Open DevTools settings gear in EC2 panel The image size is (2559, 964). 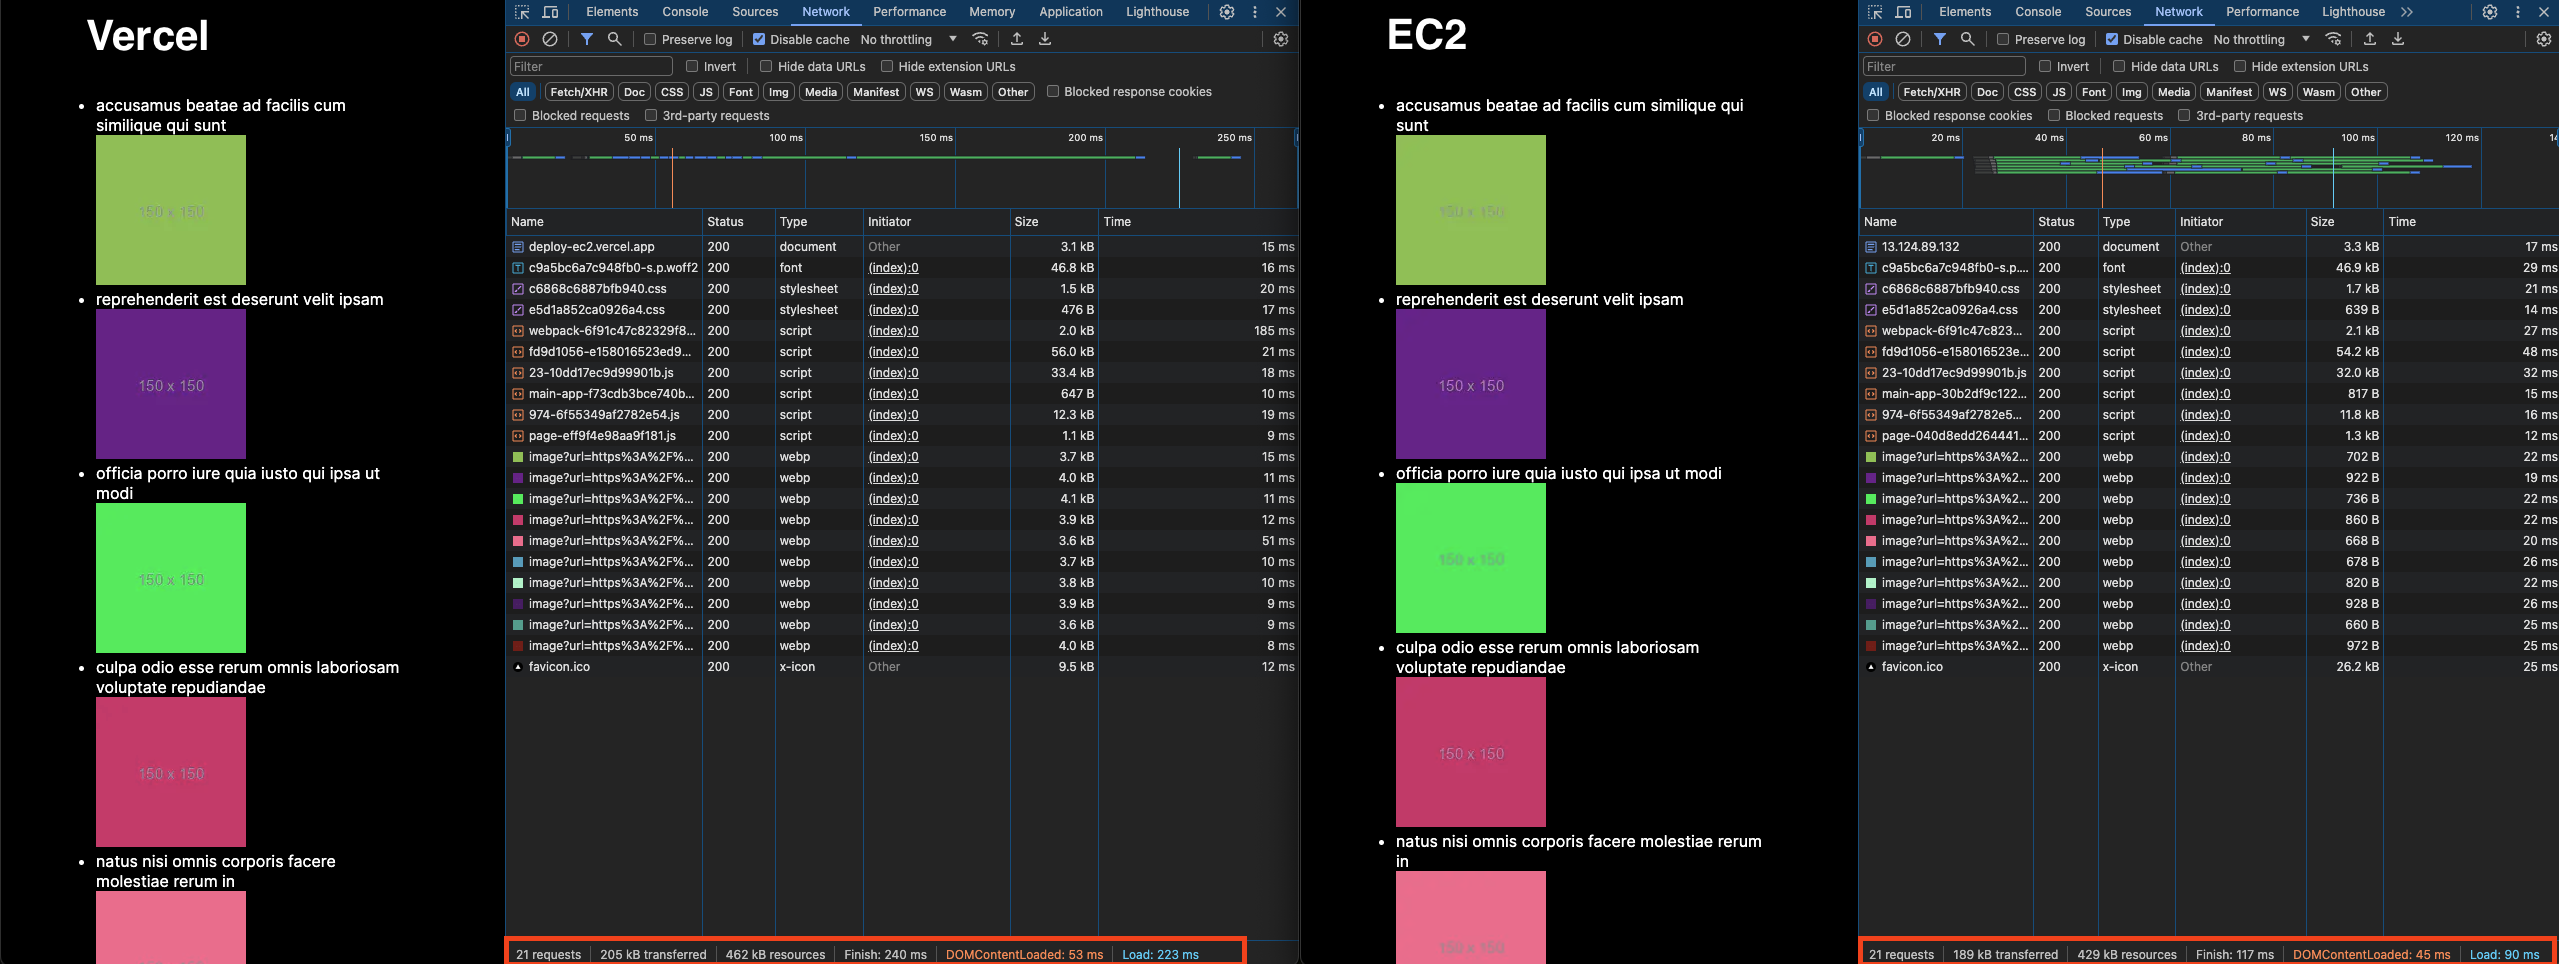coord(2490,12)
